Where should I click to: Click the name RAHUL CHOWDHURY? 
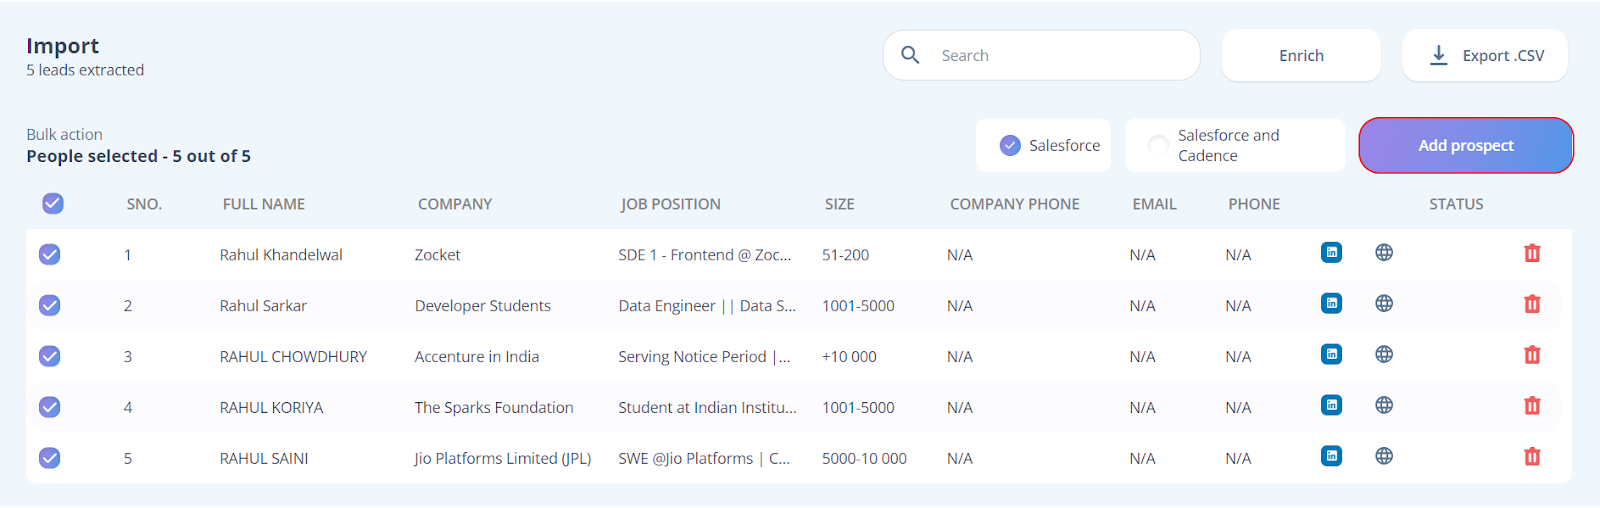point(293,357)
